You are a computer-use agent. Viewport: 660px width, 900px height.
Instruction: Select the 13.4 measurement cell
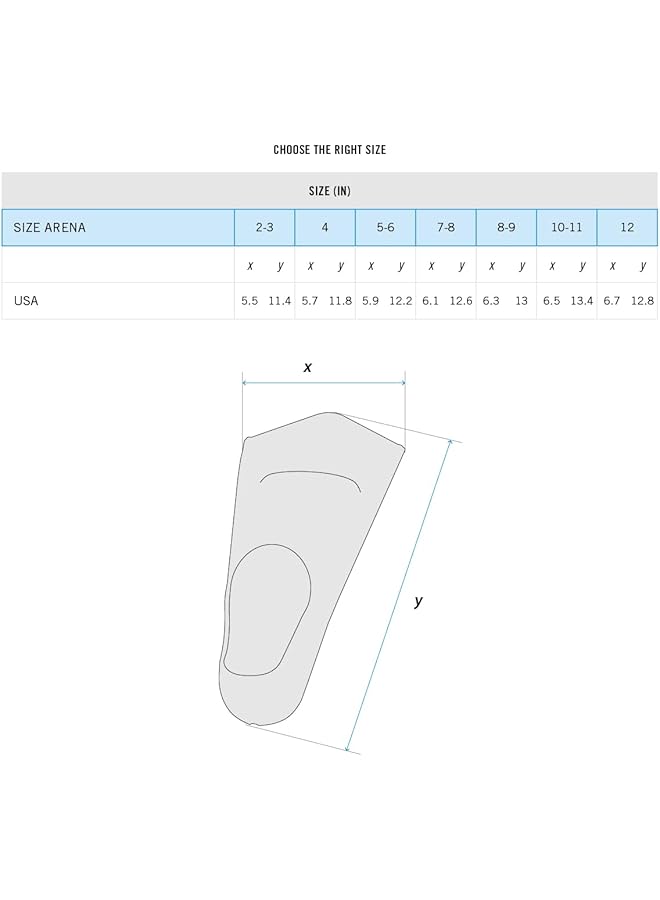[x=582, y=300]
